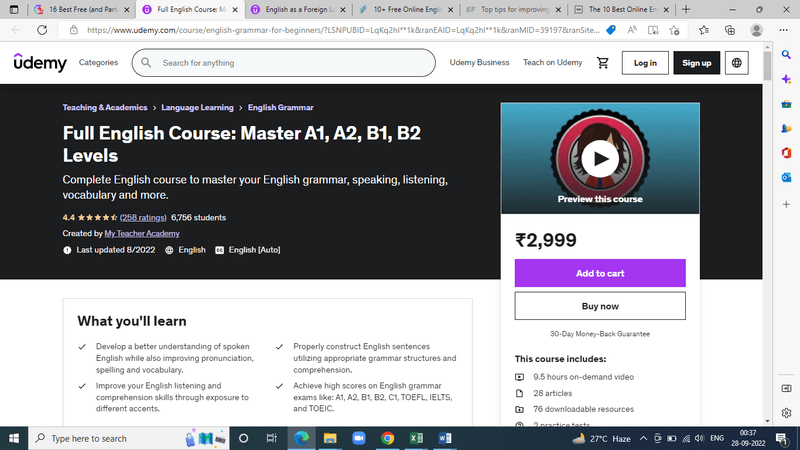Open the shopping cart icon

point(603,63)
